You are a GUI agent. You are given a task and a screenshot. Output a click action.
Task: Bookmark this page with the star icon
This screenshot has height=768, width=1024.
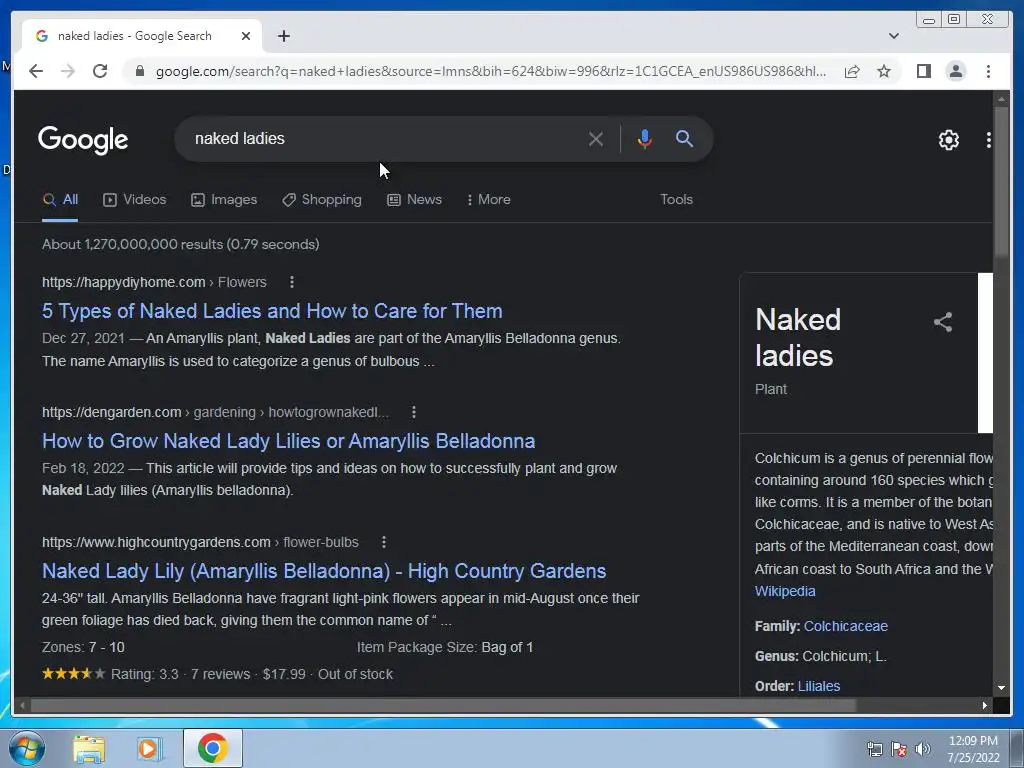pos(884,71)
